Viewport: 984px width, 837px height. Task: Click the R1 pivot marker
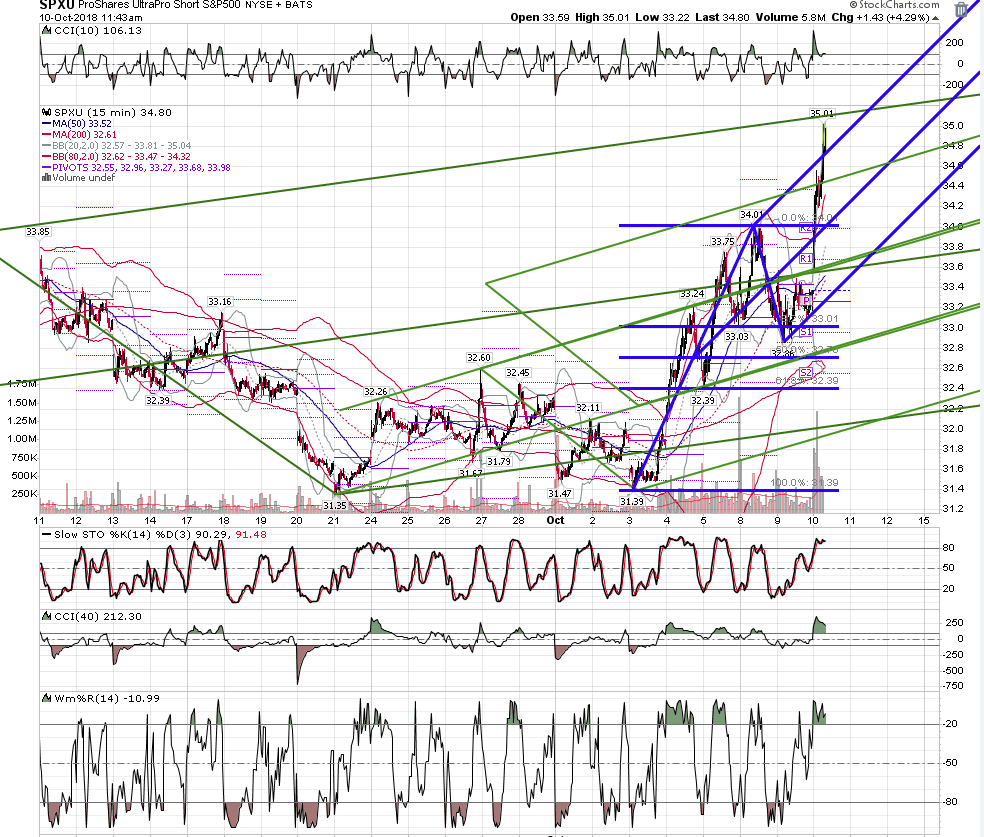(x=806, y=259)
